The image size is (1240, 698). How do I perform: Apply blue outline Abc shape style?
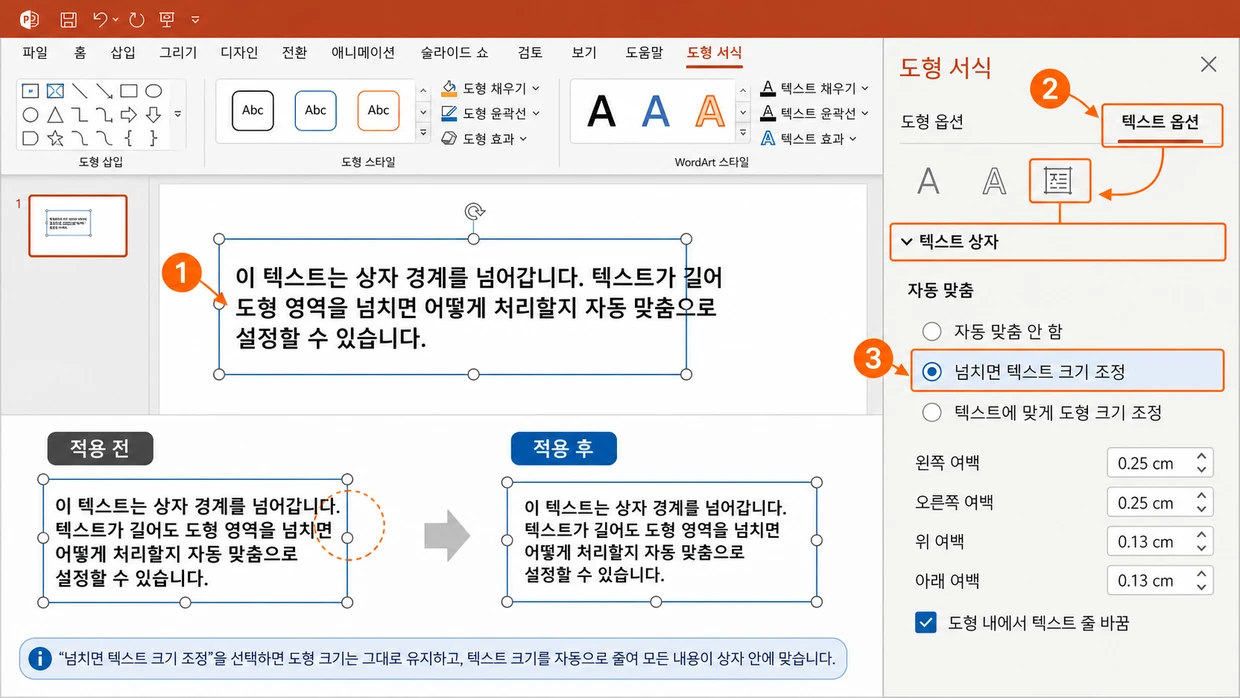(x=315, y=111)
